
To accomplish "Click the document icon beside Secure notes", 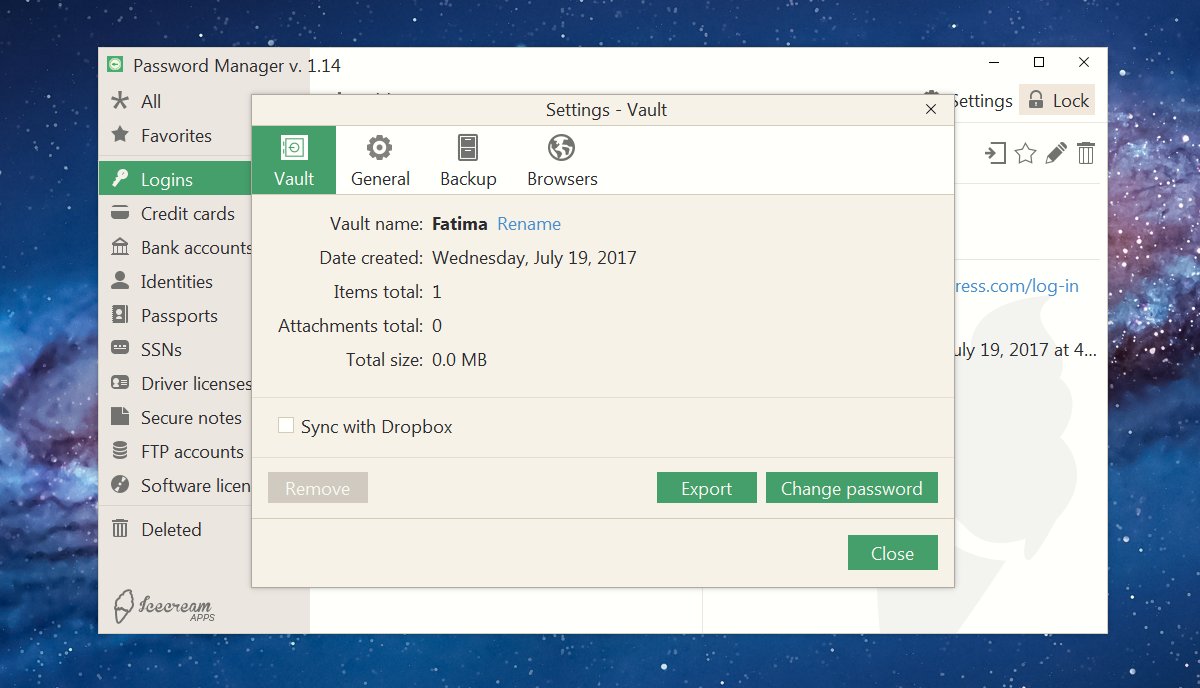I will [x=120, y=416].
